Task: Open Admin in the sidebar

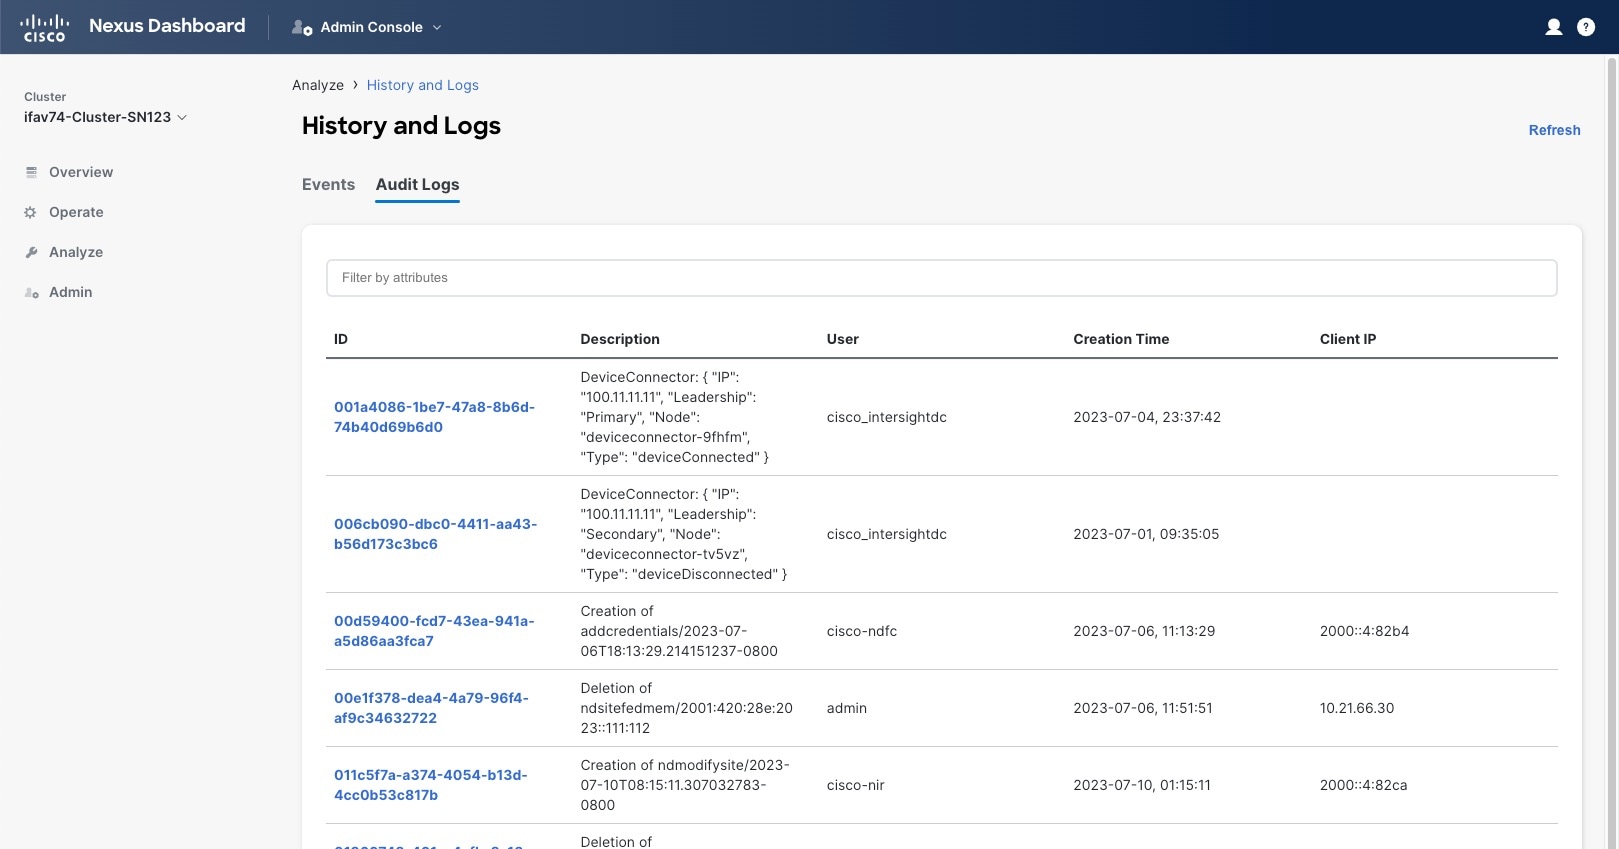Action: pos(70,292)
